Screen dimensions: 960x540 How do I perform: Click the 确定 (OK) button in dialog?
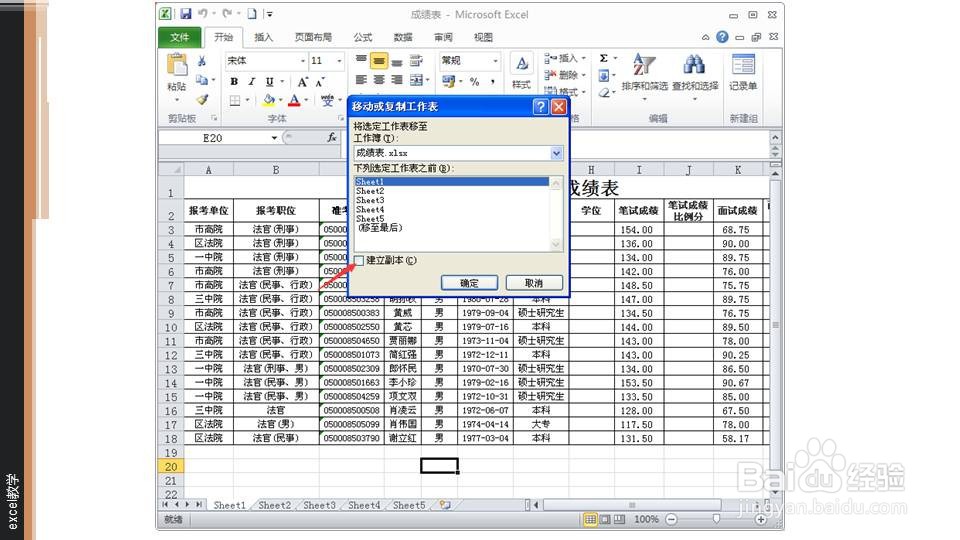[x=469, y=283]
